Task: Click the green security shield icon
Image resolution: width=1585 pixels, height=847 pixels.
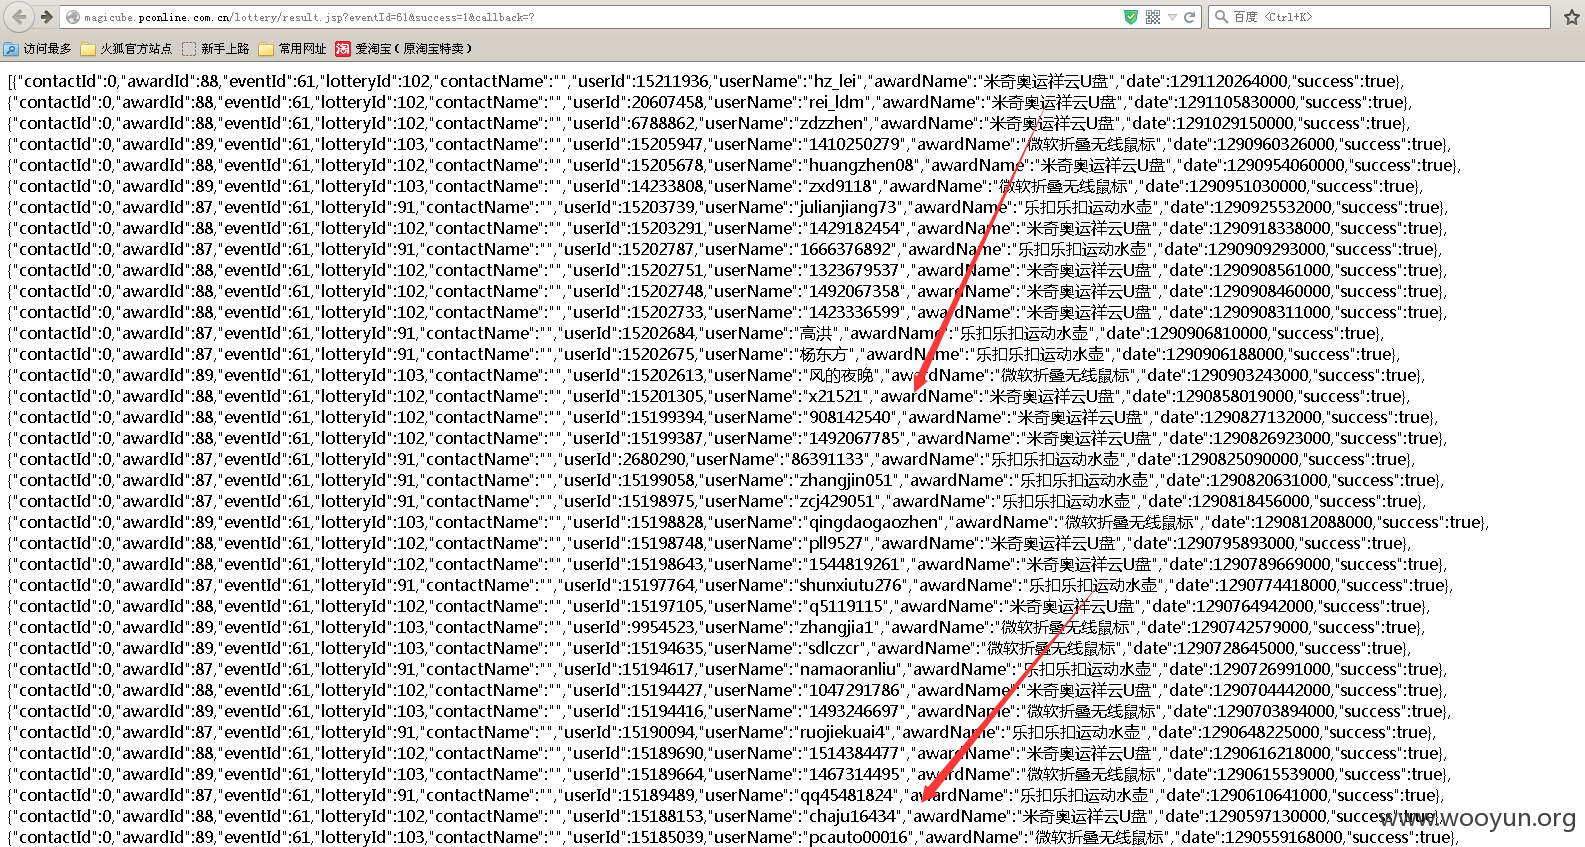Action: 1131,17
